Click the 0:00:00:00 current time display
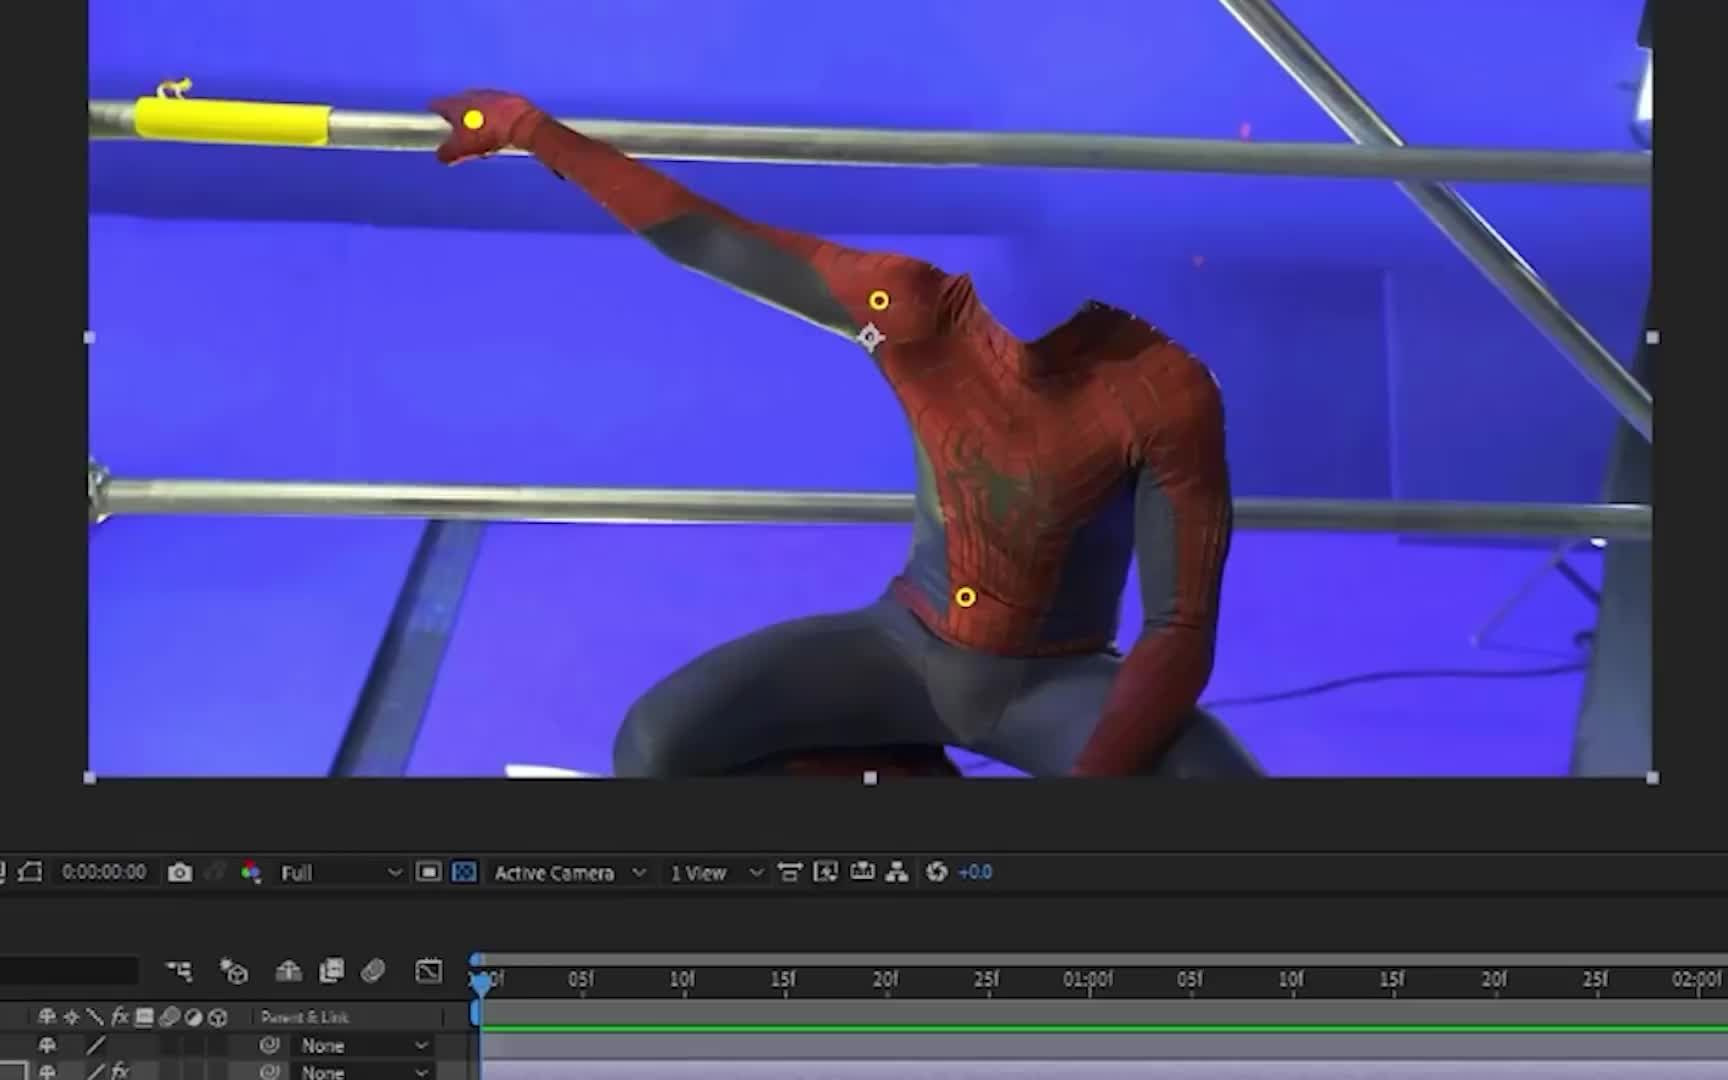This screenshot has height=1080, width=1728. (x=104, y=872)
